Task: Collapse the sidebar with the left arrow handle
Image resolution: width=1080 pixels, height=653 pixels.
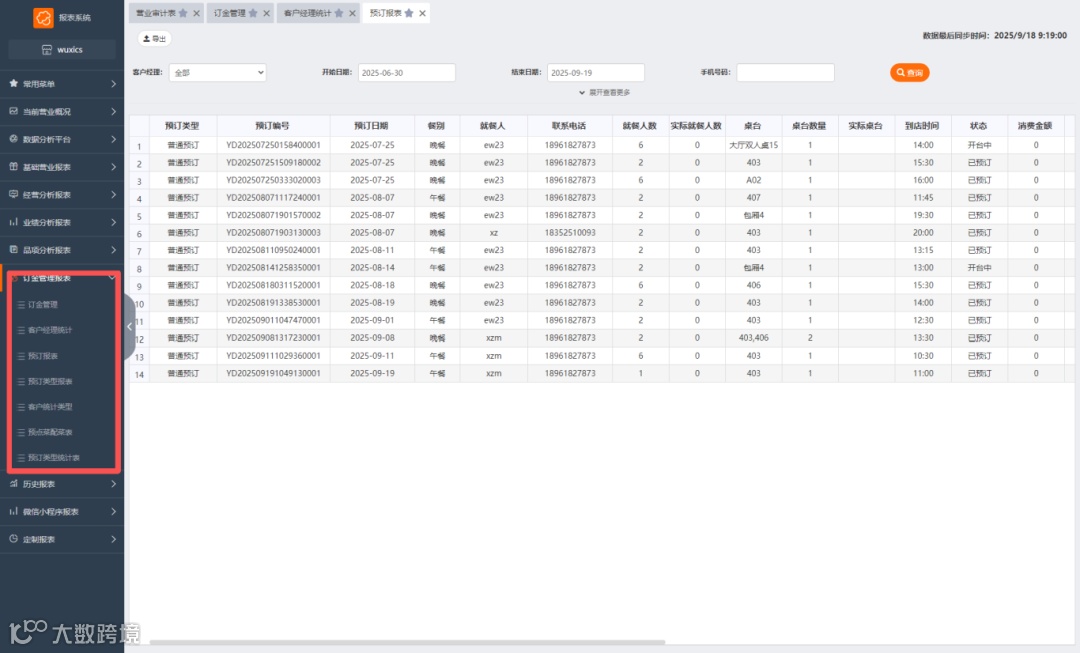Action: (129, 327)
